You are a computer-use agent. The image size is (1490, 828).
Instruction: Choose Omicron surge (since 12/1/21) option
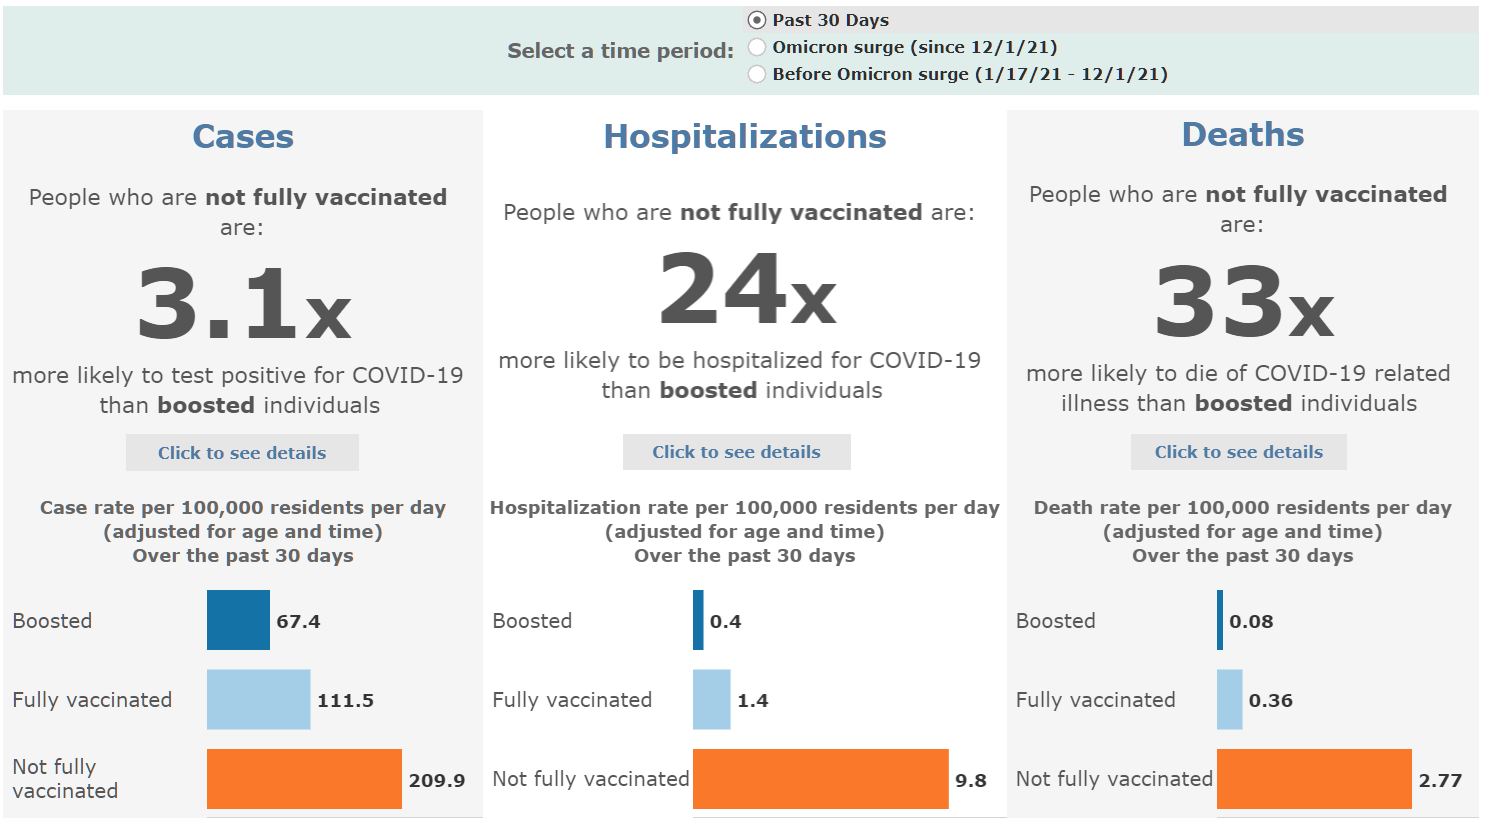[757, 47]
